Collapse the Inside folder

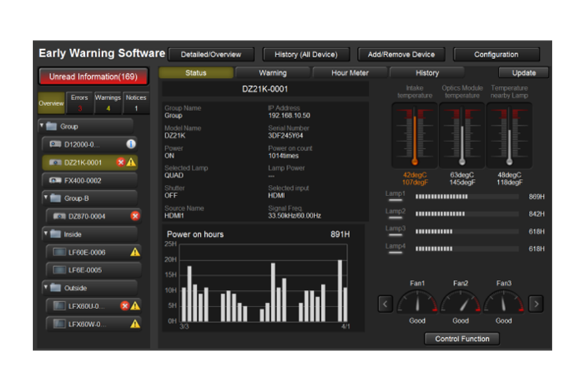tap(45, 233)
